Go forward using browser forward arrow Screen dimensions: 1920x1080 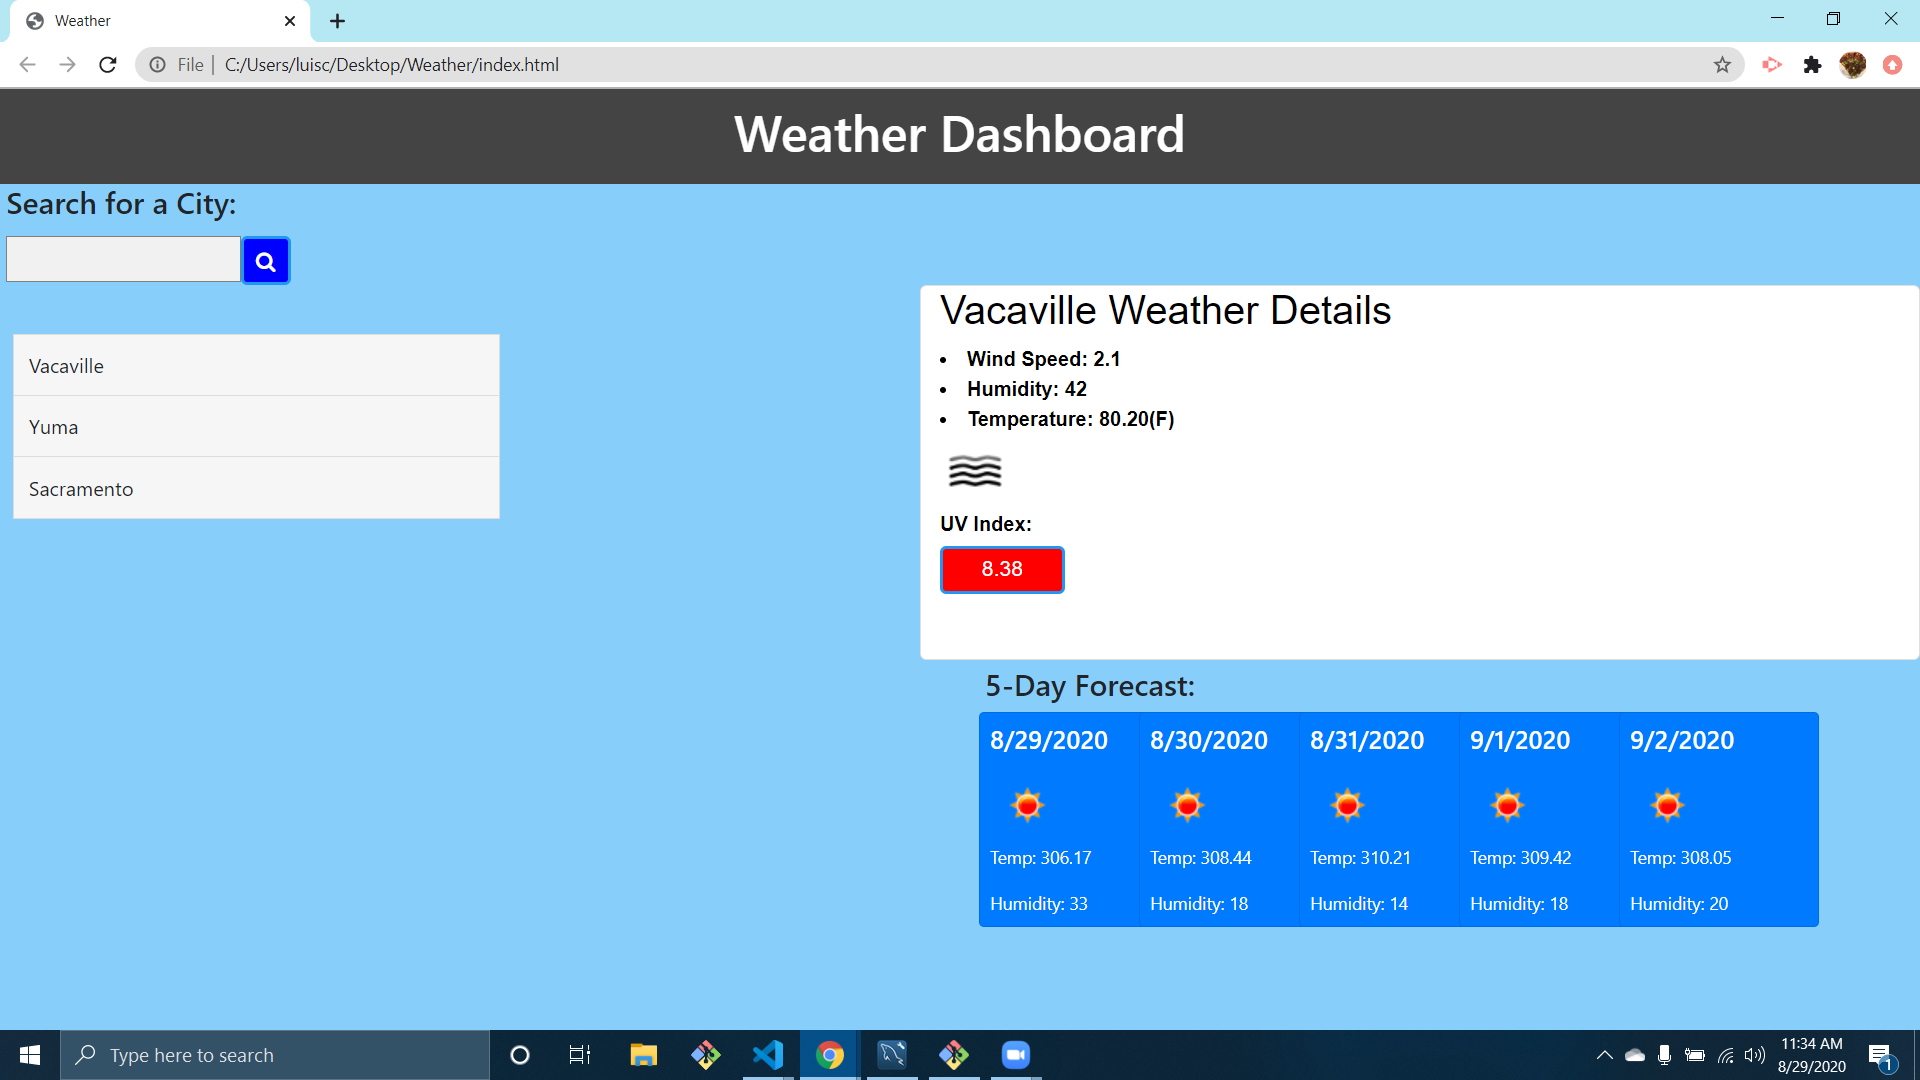click(x=67, y=65)
